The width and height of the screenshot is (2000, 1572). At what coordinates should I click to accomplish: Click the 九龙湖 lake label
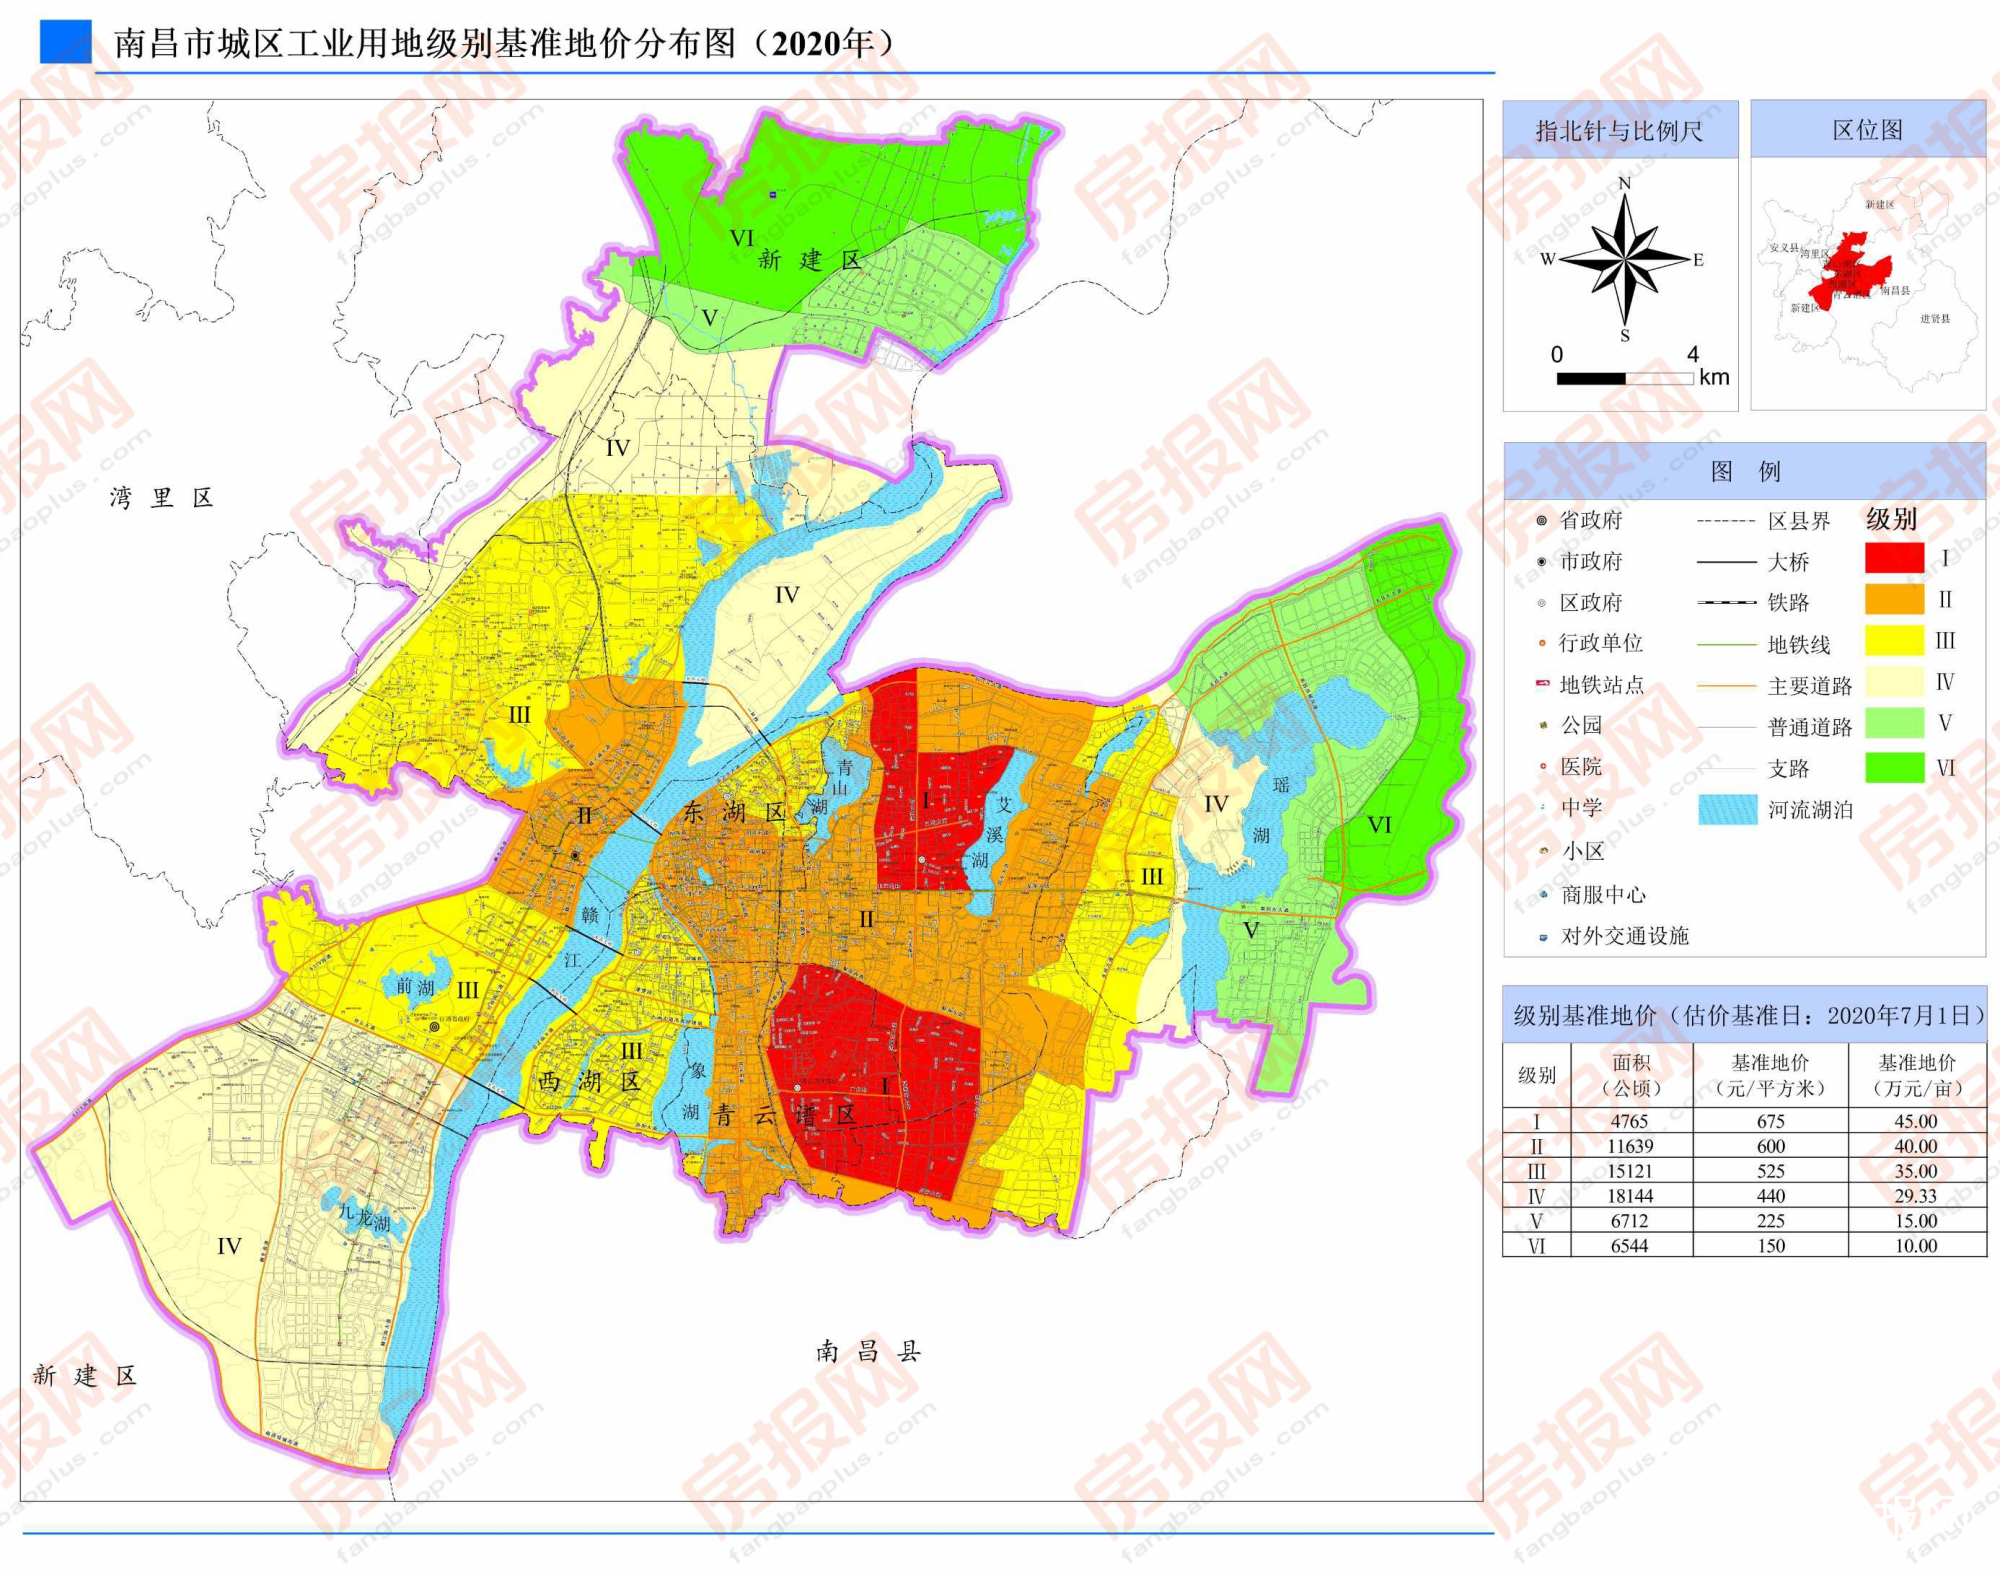tap(363, 1218)
